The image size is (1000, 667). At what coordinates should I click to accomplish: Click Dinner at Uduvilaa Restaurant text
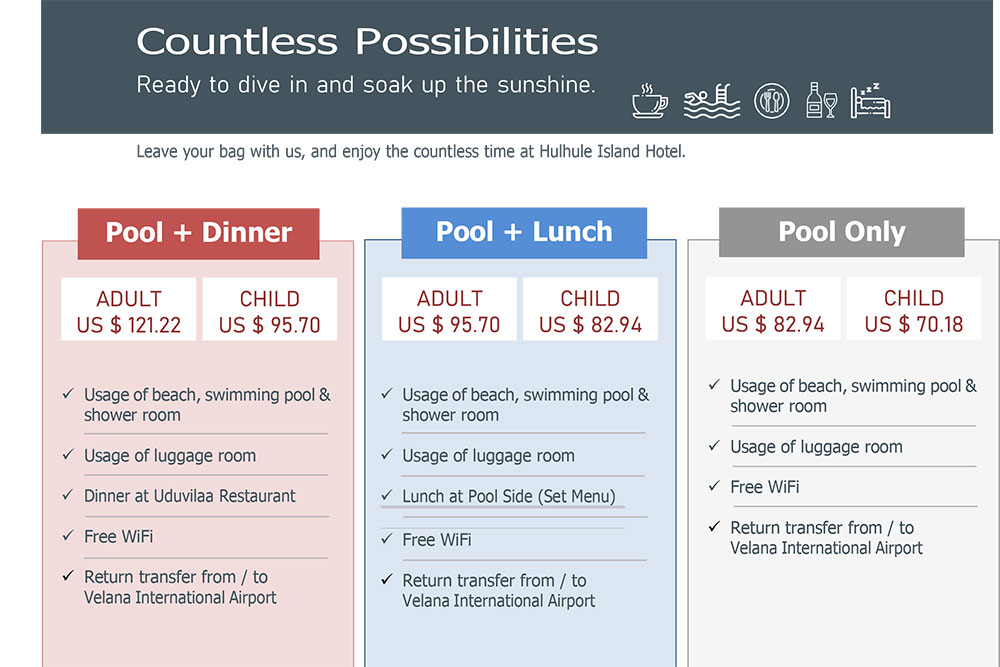pyautogui.click(x=189, y=495)
